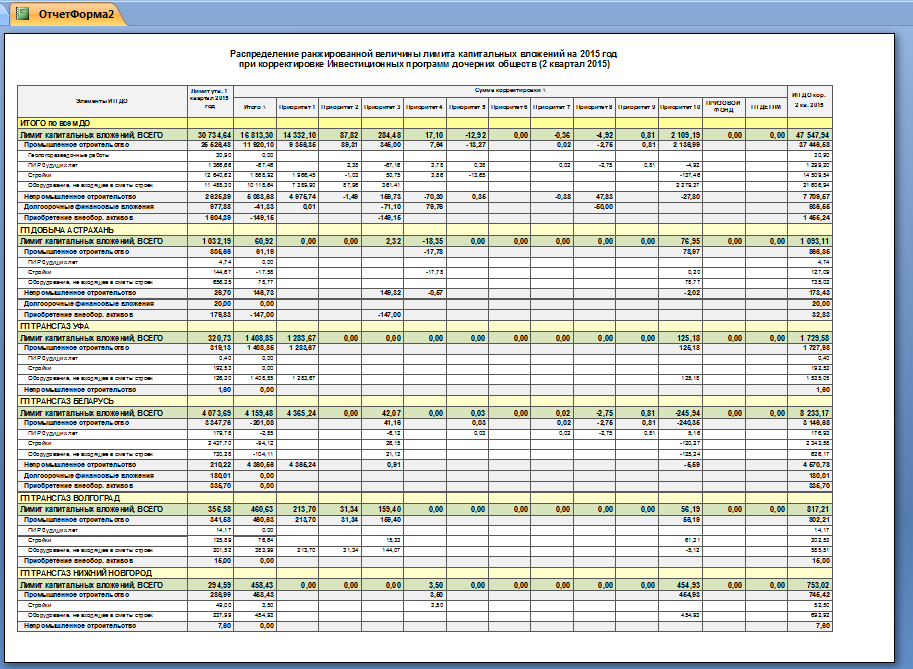Click the 'Элементы ИП ДО' column header
The width and height of the screenshot is (913, 669).
tap(102, 101)
